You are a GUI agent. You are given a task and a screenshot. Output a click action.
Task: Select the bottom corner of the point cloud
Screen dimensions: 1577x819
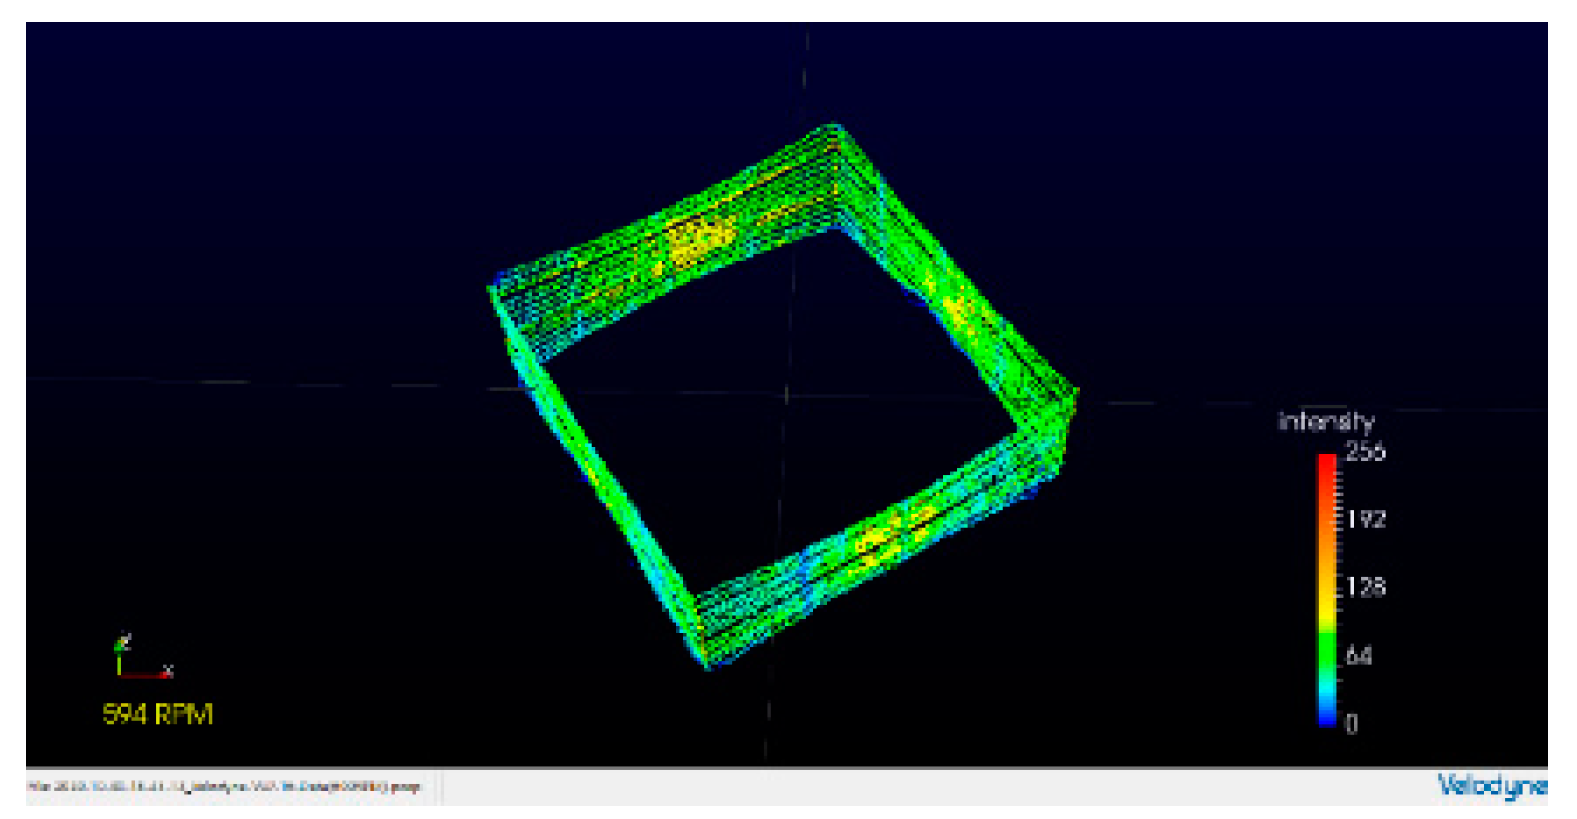pos(708,662)
